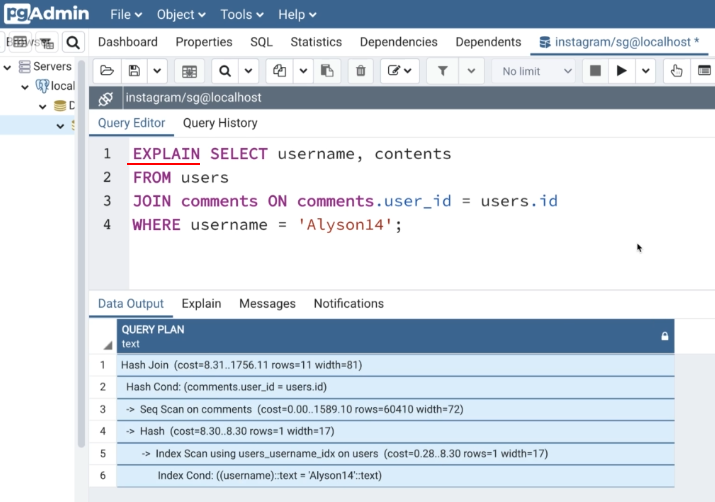
Task: Click the select-all corner of results grid
Action: tap(103, 336)
